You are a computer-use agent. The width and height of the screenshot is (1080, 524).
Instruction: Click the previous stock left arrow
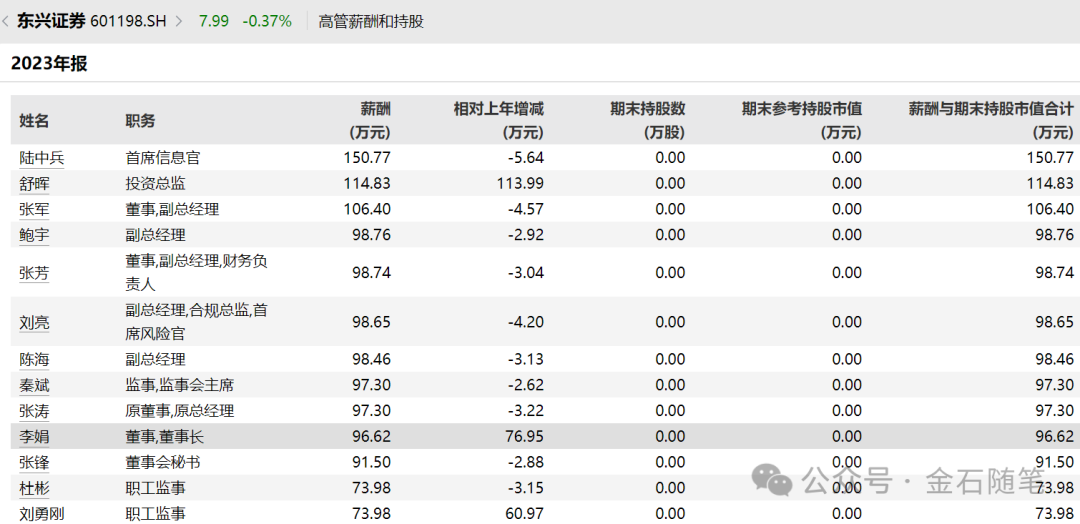7,20
